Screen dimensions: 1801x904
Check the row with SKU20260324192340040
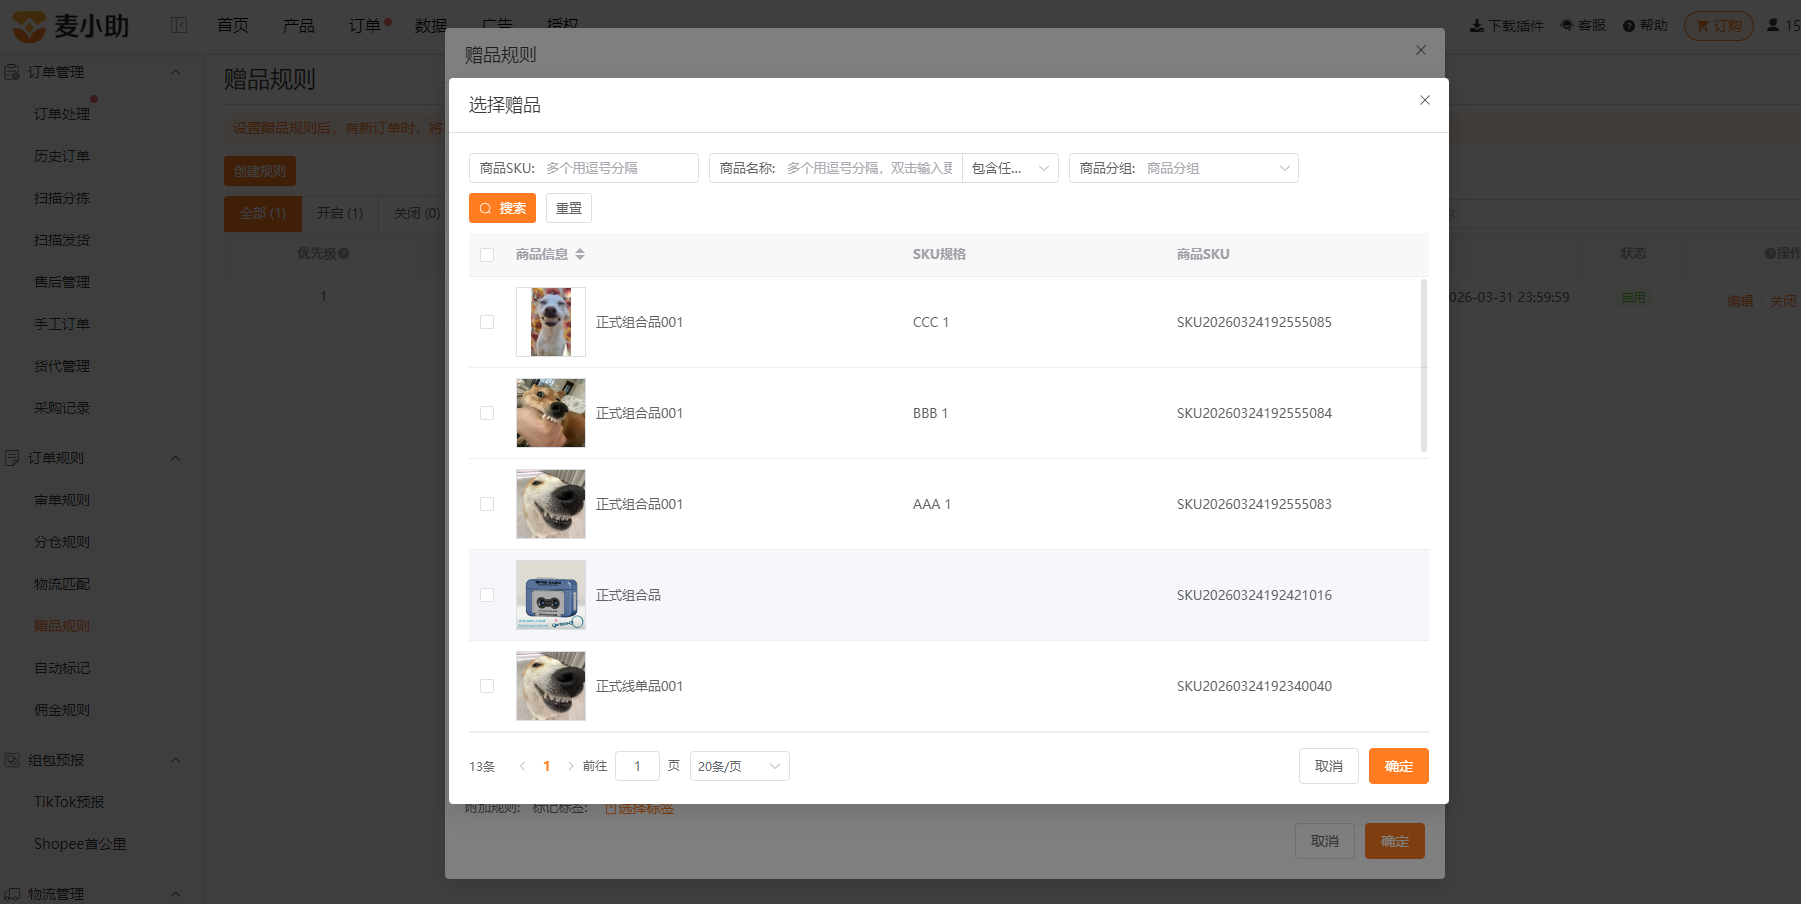[x=487, y=686]
